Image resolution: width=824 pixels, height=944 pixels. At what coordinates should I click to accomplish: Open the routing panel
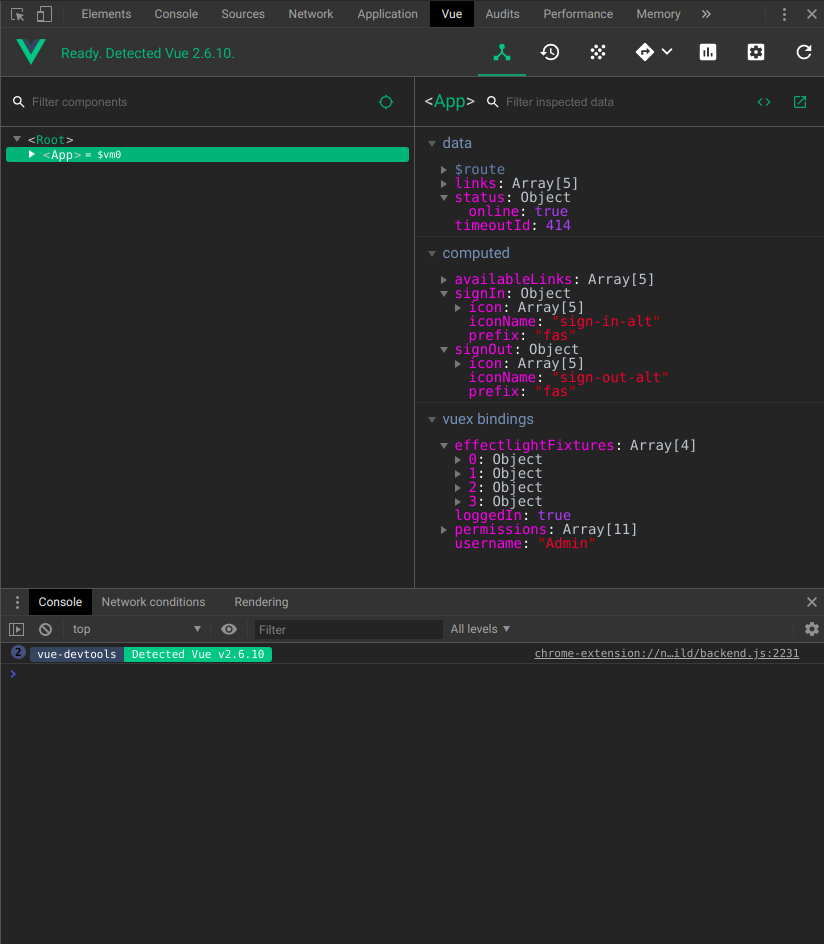(x=646, y=52)
